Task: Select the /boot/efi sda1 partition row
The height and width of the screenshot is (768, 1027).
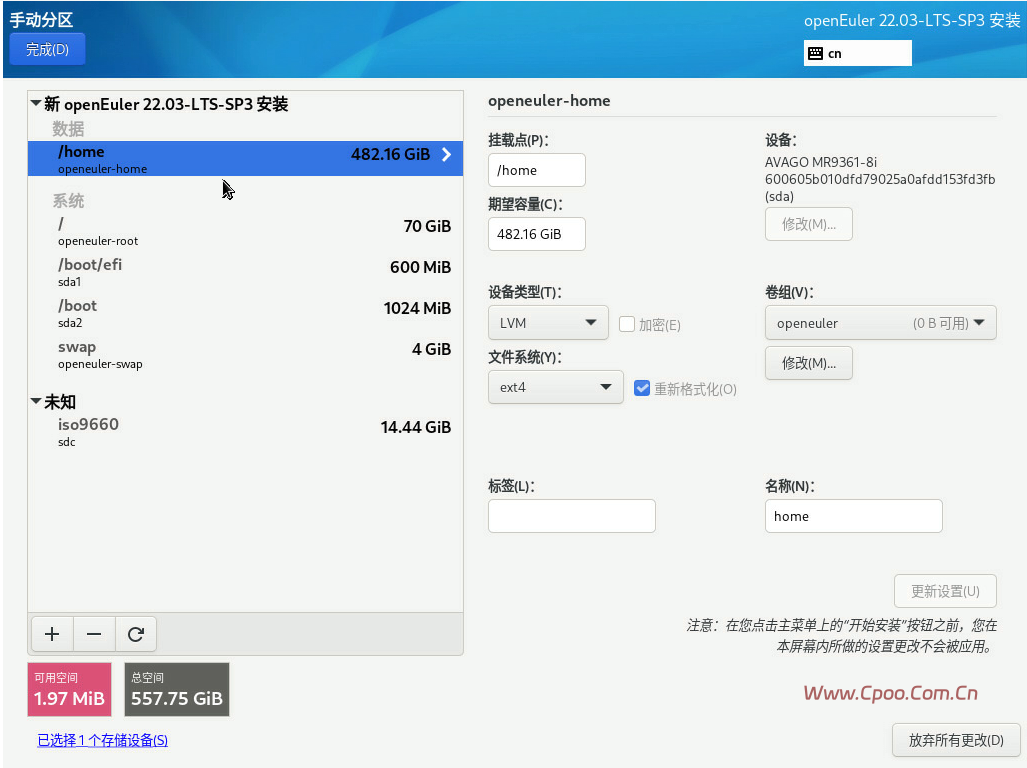Action: [x=245, y=272]
